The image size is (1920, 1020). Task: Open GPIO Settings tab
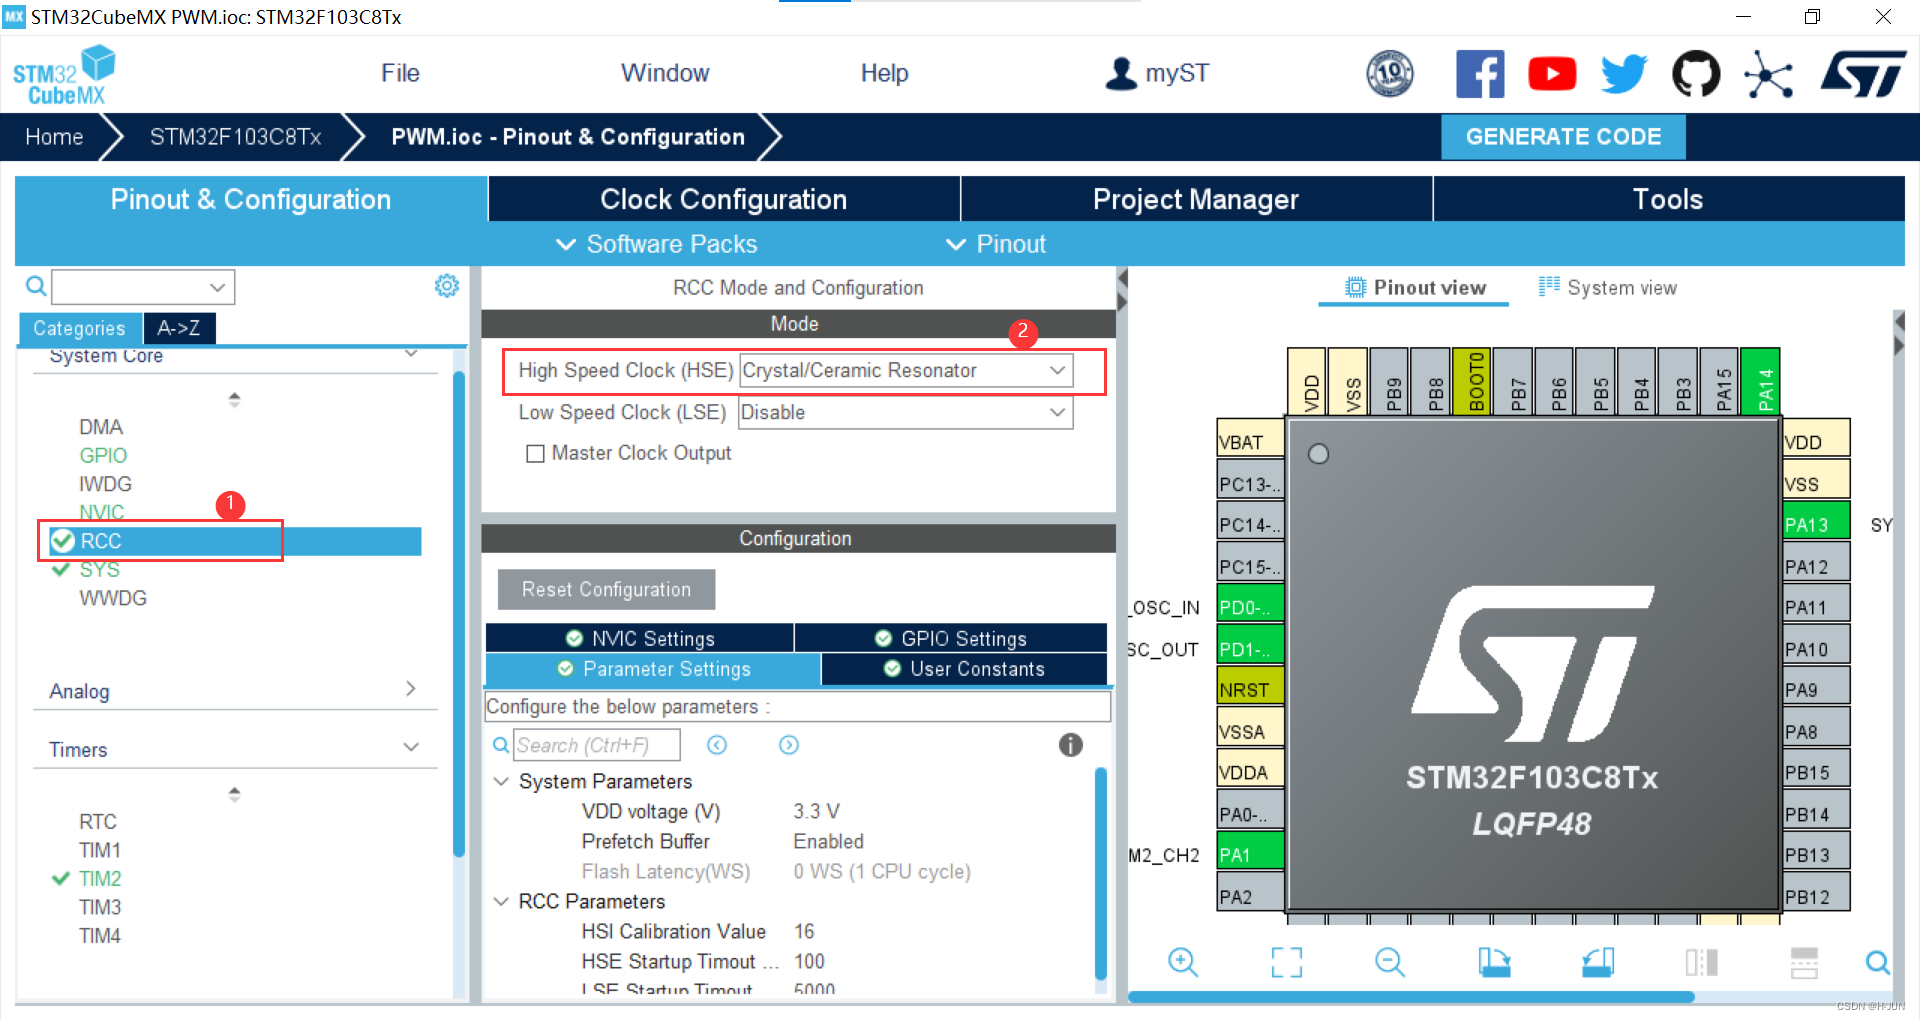tap(951, 638)
